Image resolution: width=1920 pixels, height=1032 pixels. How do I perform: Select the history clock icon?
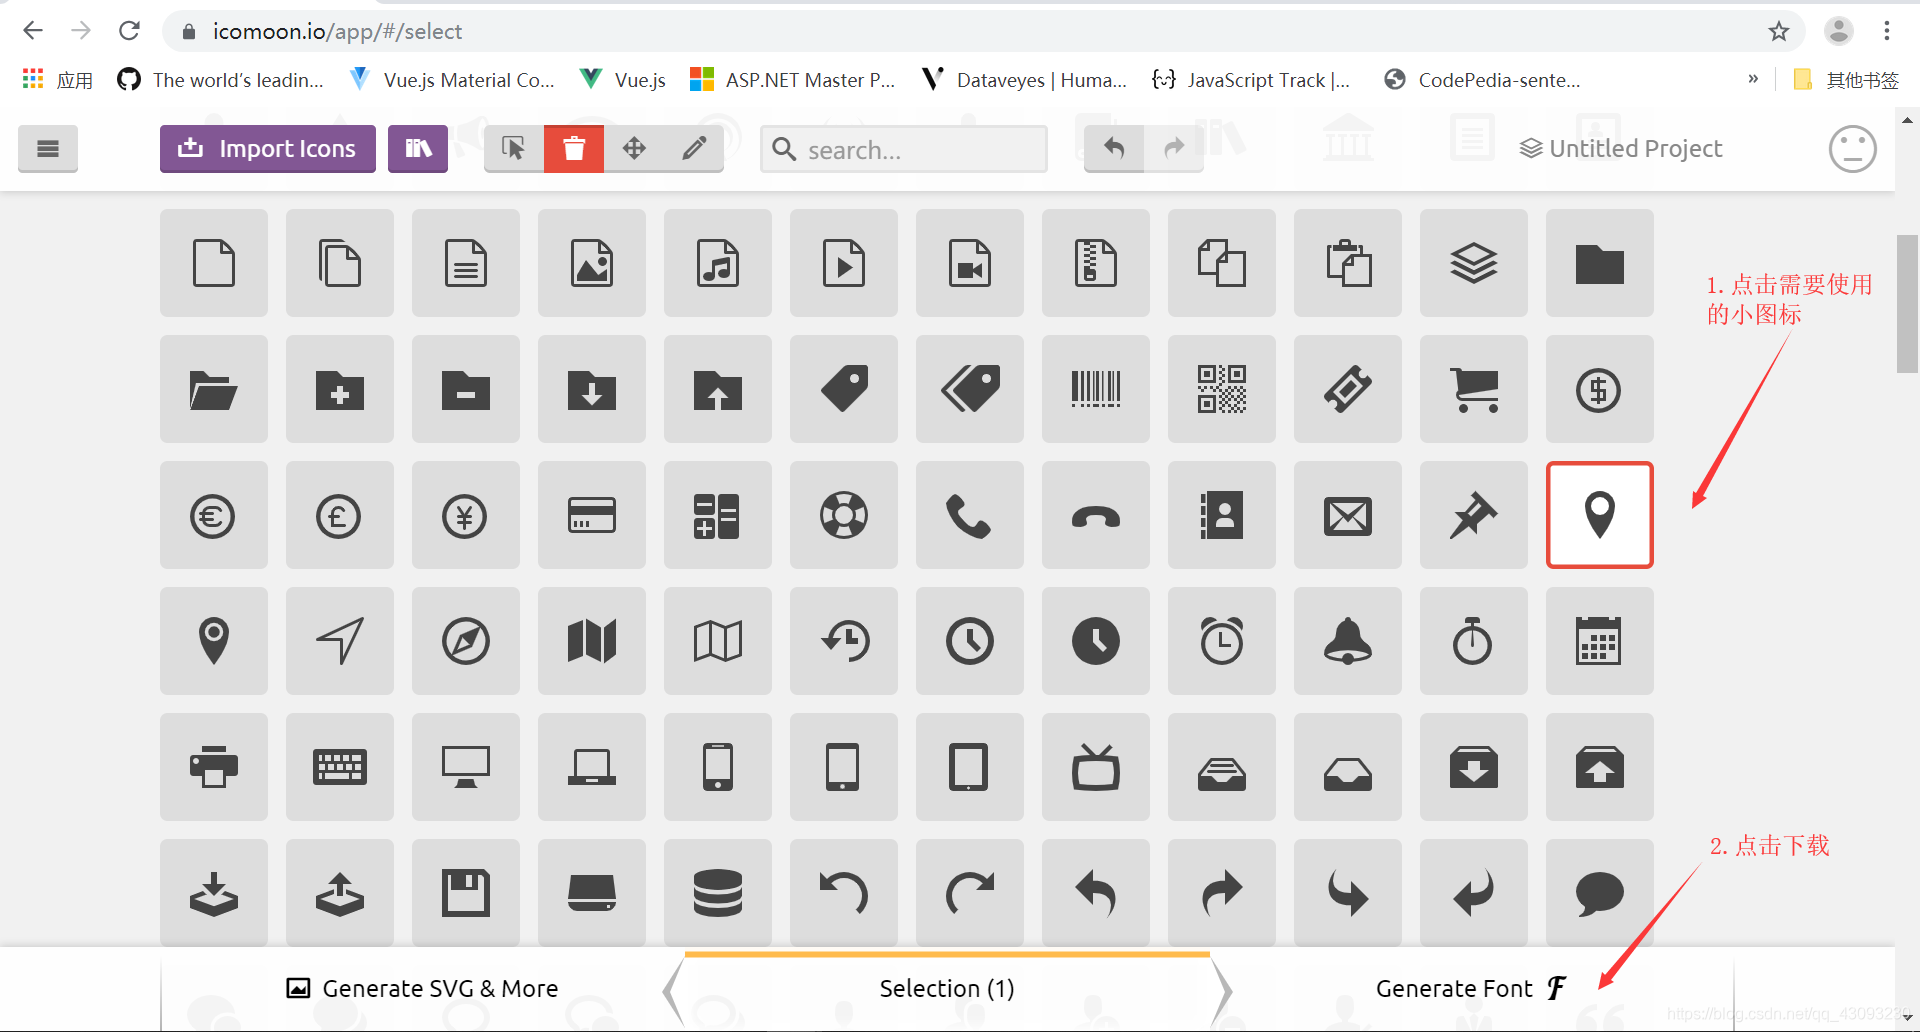pos(844,641)
